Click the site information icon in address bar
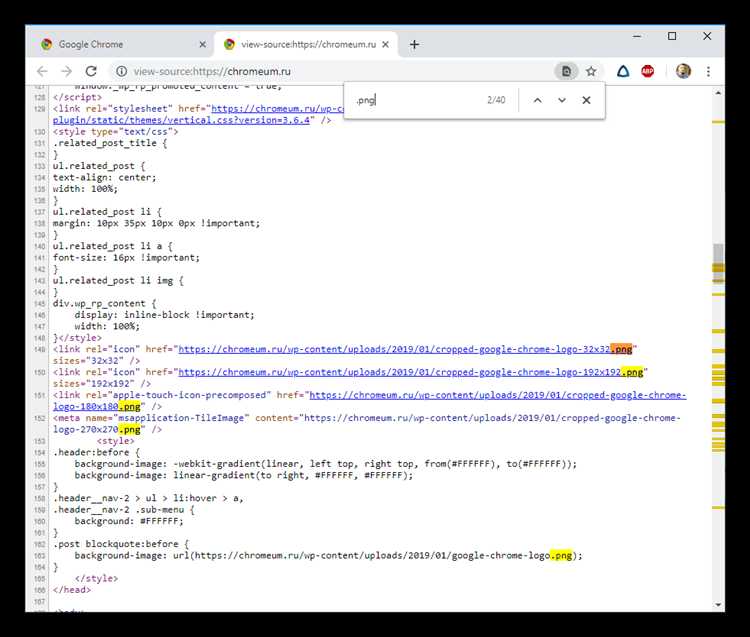Screen dimensions: 750x637 tap(121, 71)
